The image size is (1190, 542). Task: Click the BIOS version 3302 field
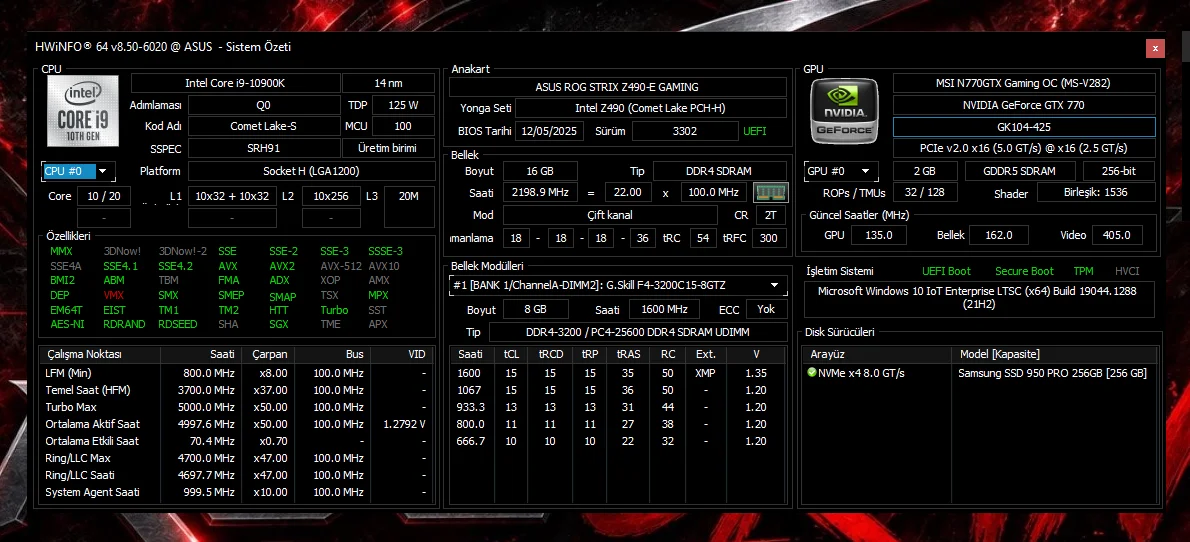(x=683, y=131)
